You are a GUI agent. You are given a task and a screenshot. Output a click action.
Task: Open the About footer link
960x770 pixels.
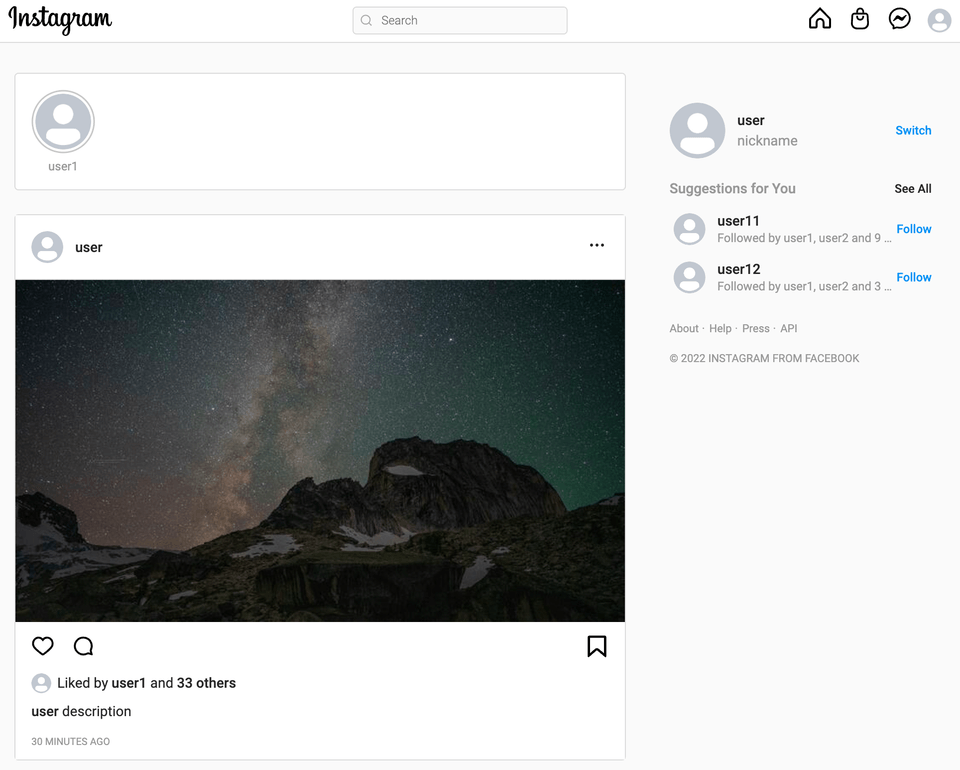click(x=684, y=329)
